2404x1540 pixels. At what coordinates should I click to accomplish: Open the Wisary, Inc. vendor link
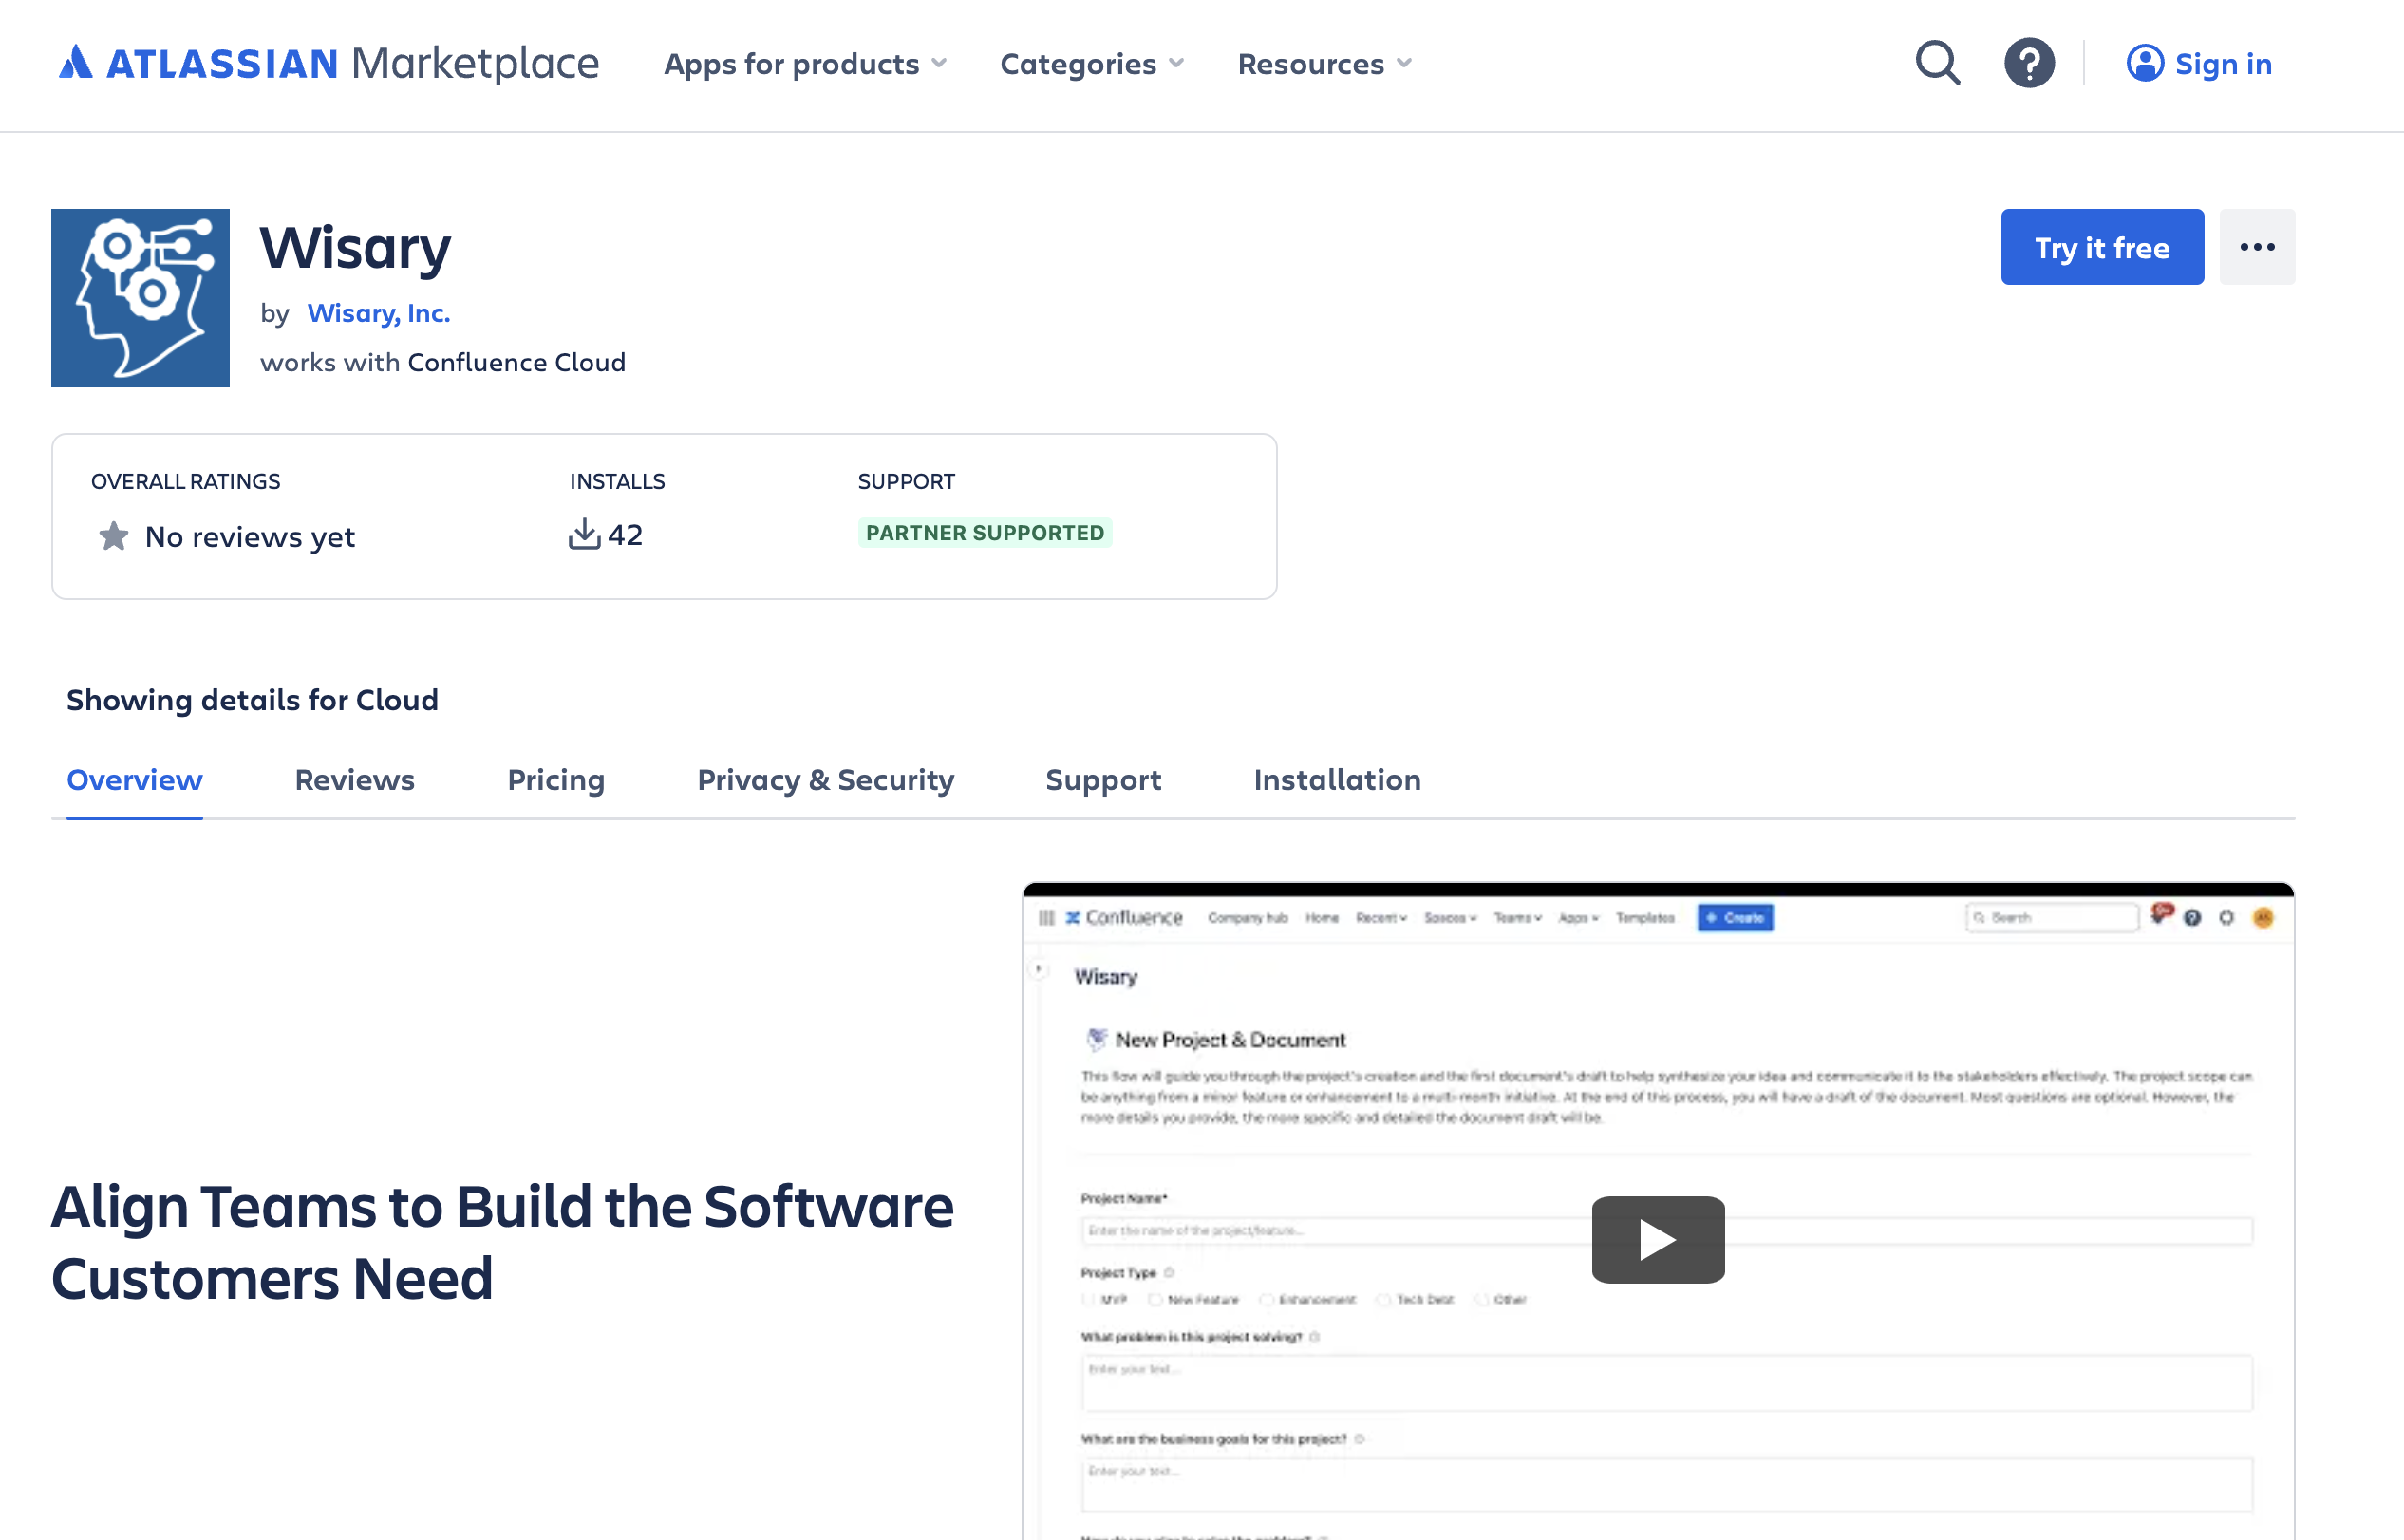[x=378, y=313]
